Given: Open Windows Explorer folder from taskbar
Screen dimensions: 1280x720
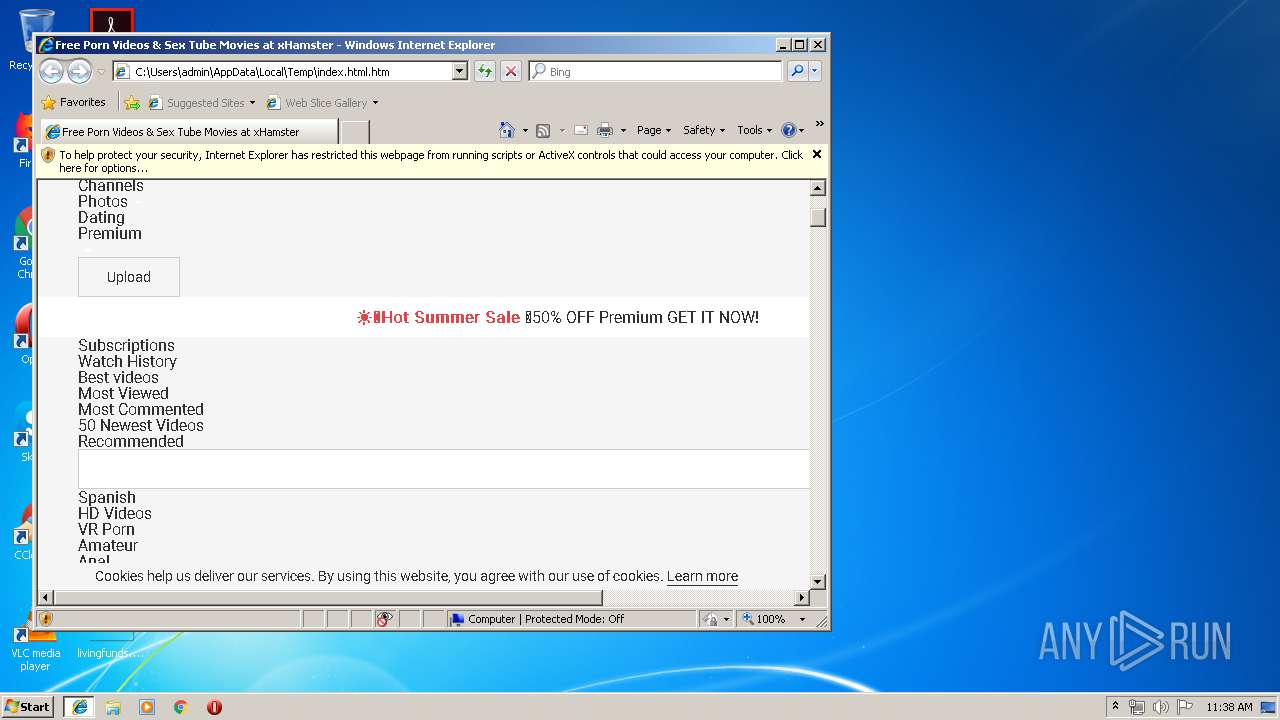Looking at the screenshot, I should click(x=113, y=707).
